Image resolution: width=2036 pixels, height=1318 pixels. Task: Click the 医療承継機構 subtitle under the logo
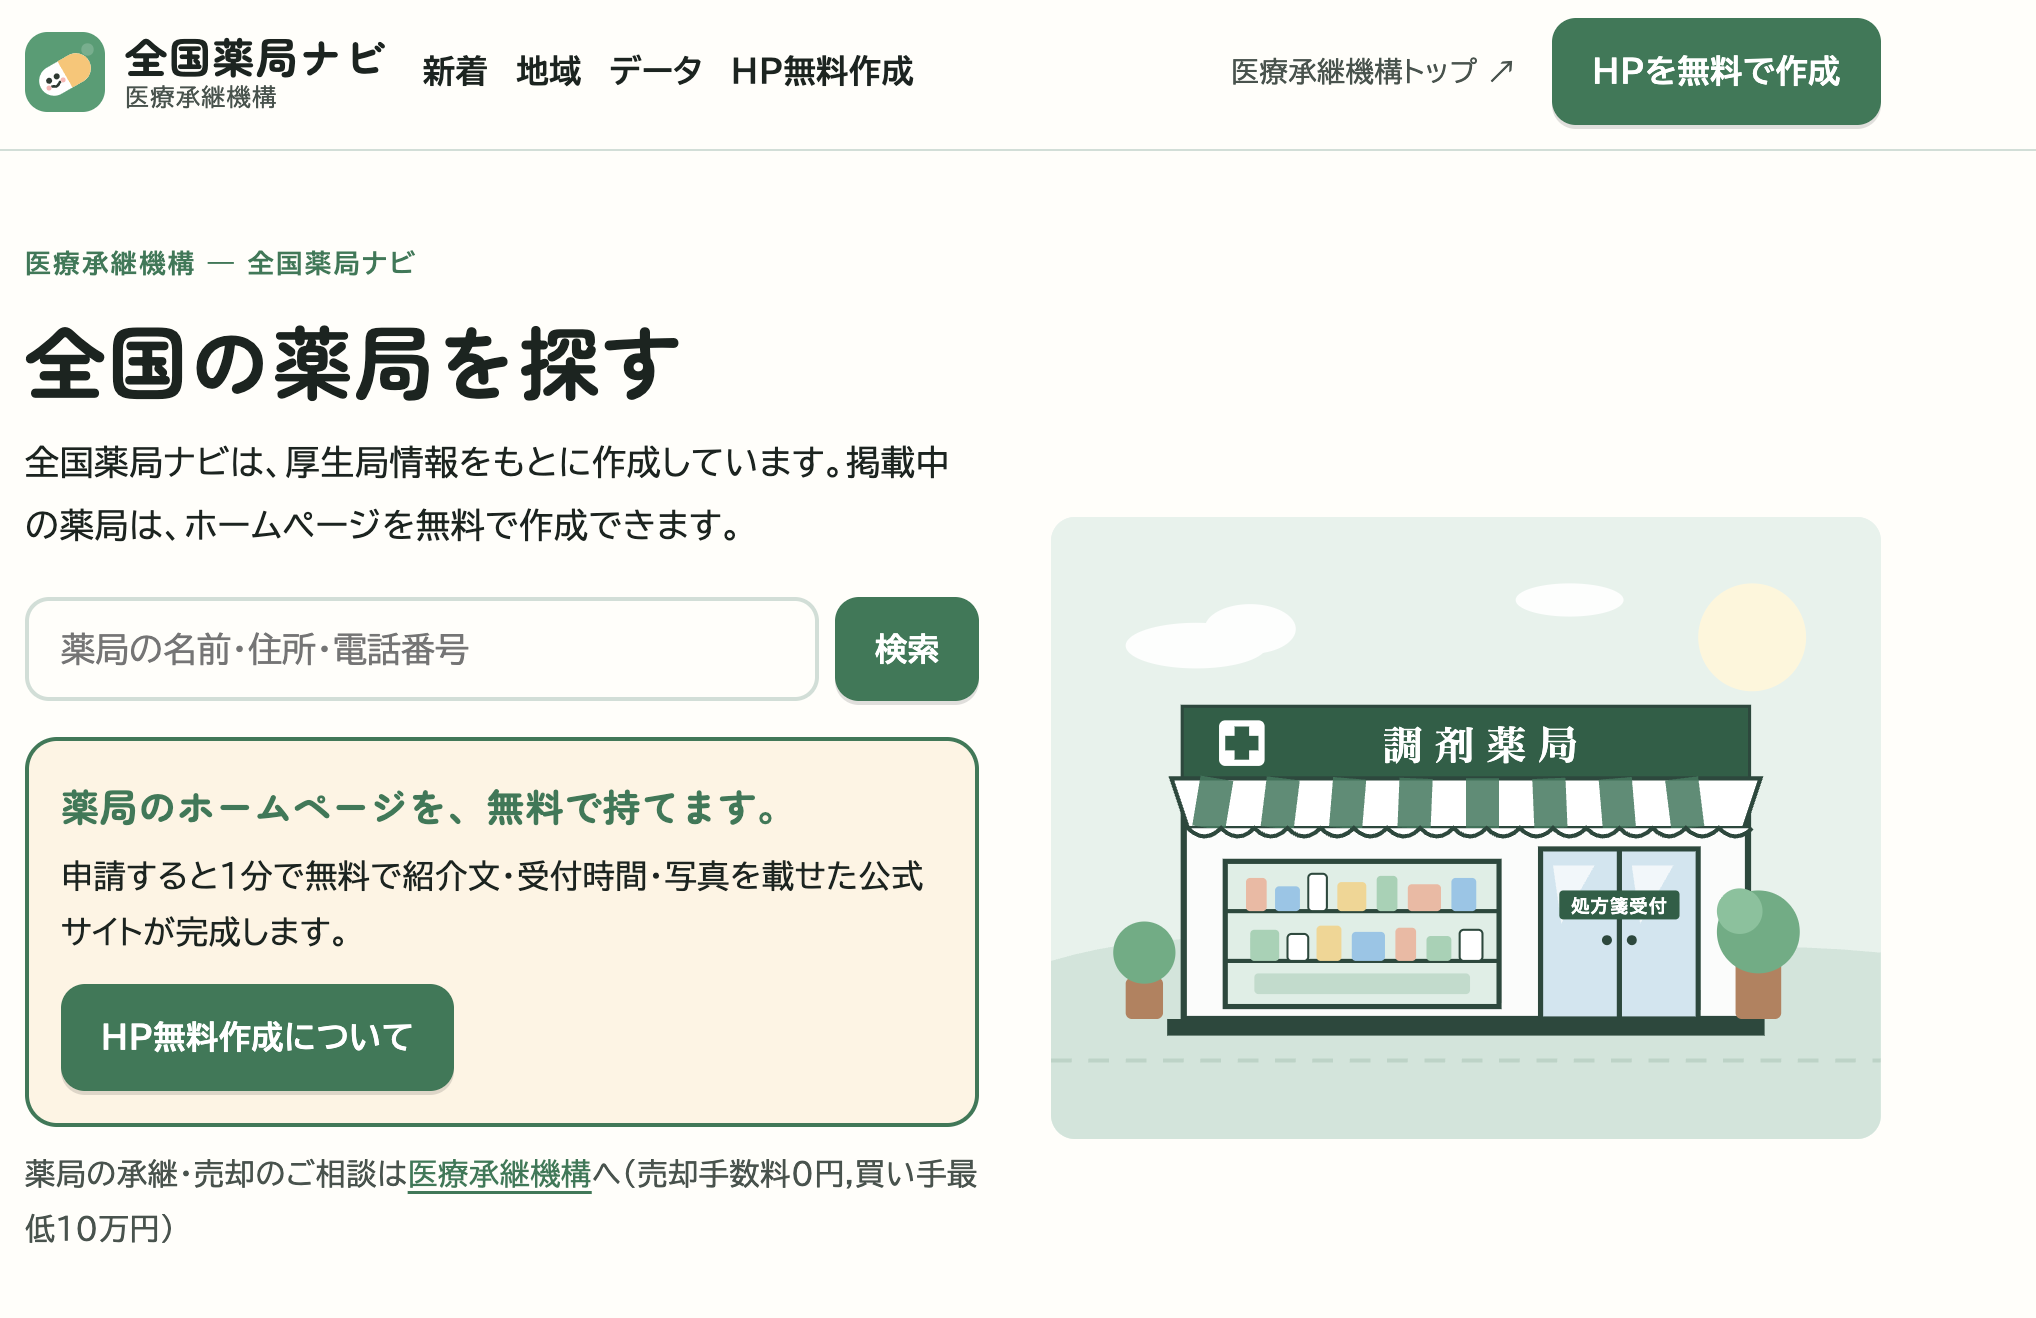(x=201, y=98)
